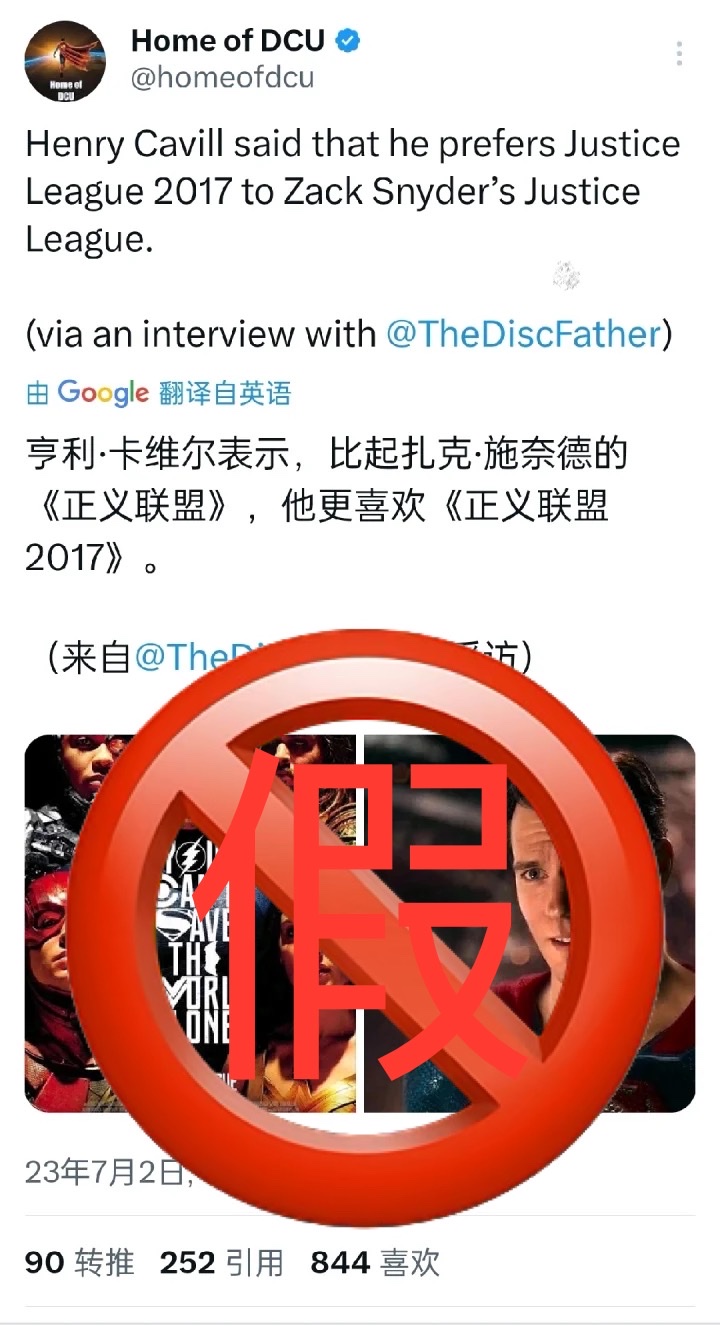Click the @homeofdcu handle
The image size is (720, 1326).
pyautogui.click(x=222, y=78)
